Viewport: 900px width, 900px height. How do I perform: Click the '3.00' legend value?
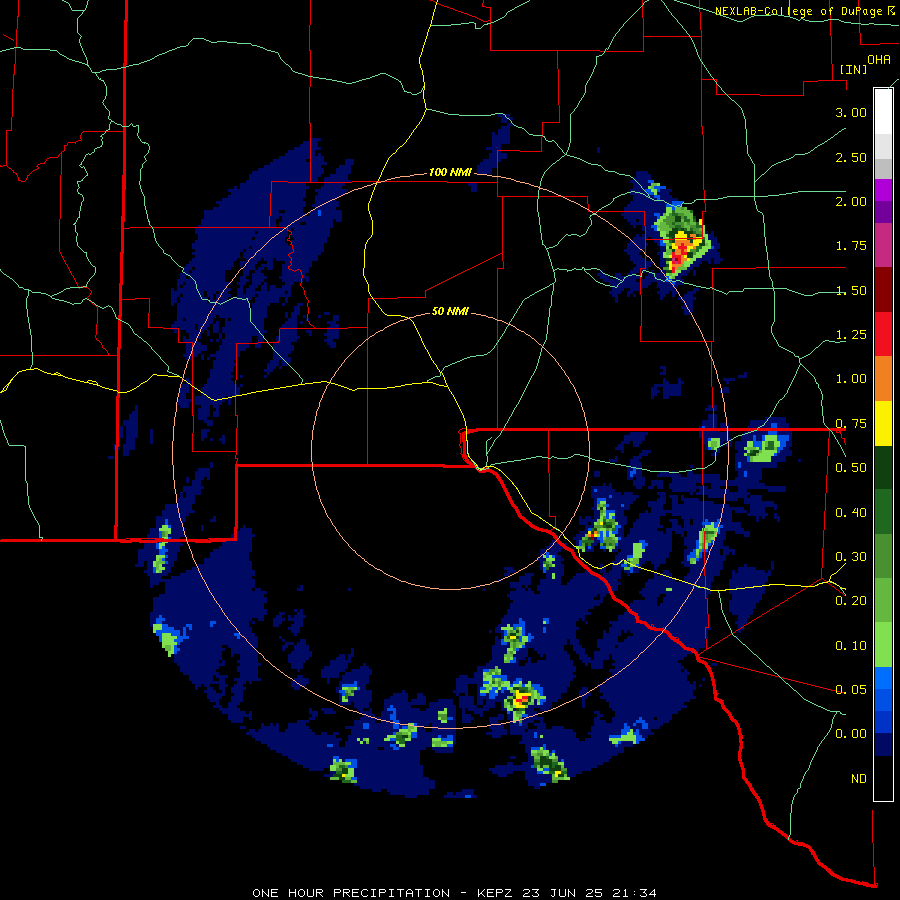(x=851, y=112)
